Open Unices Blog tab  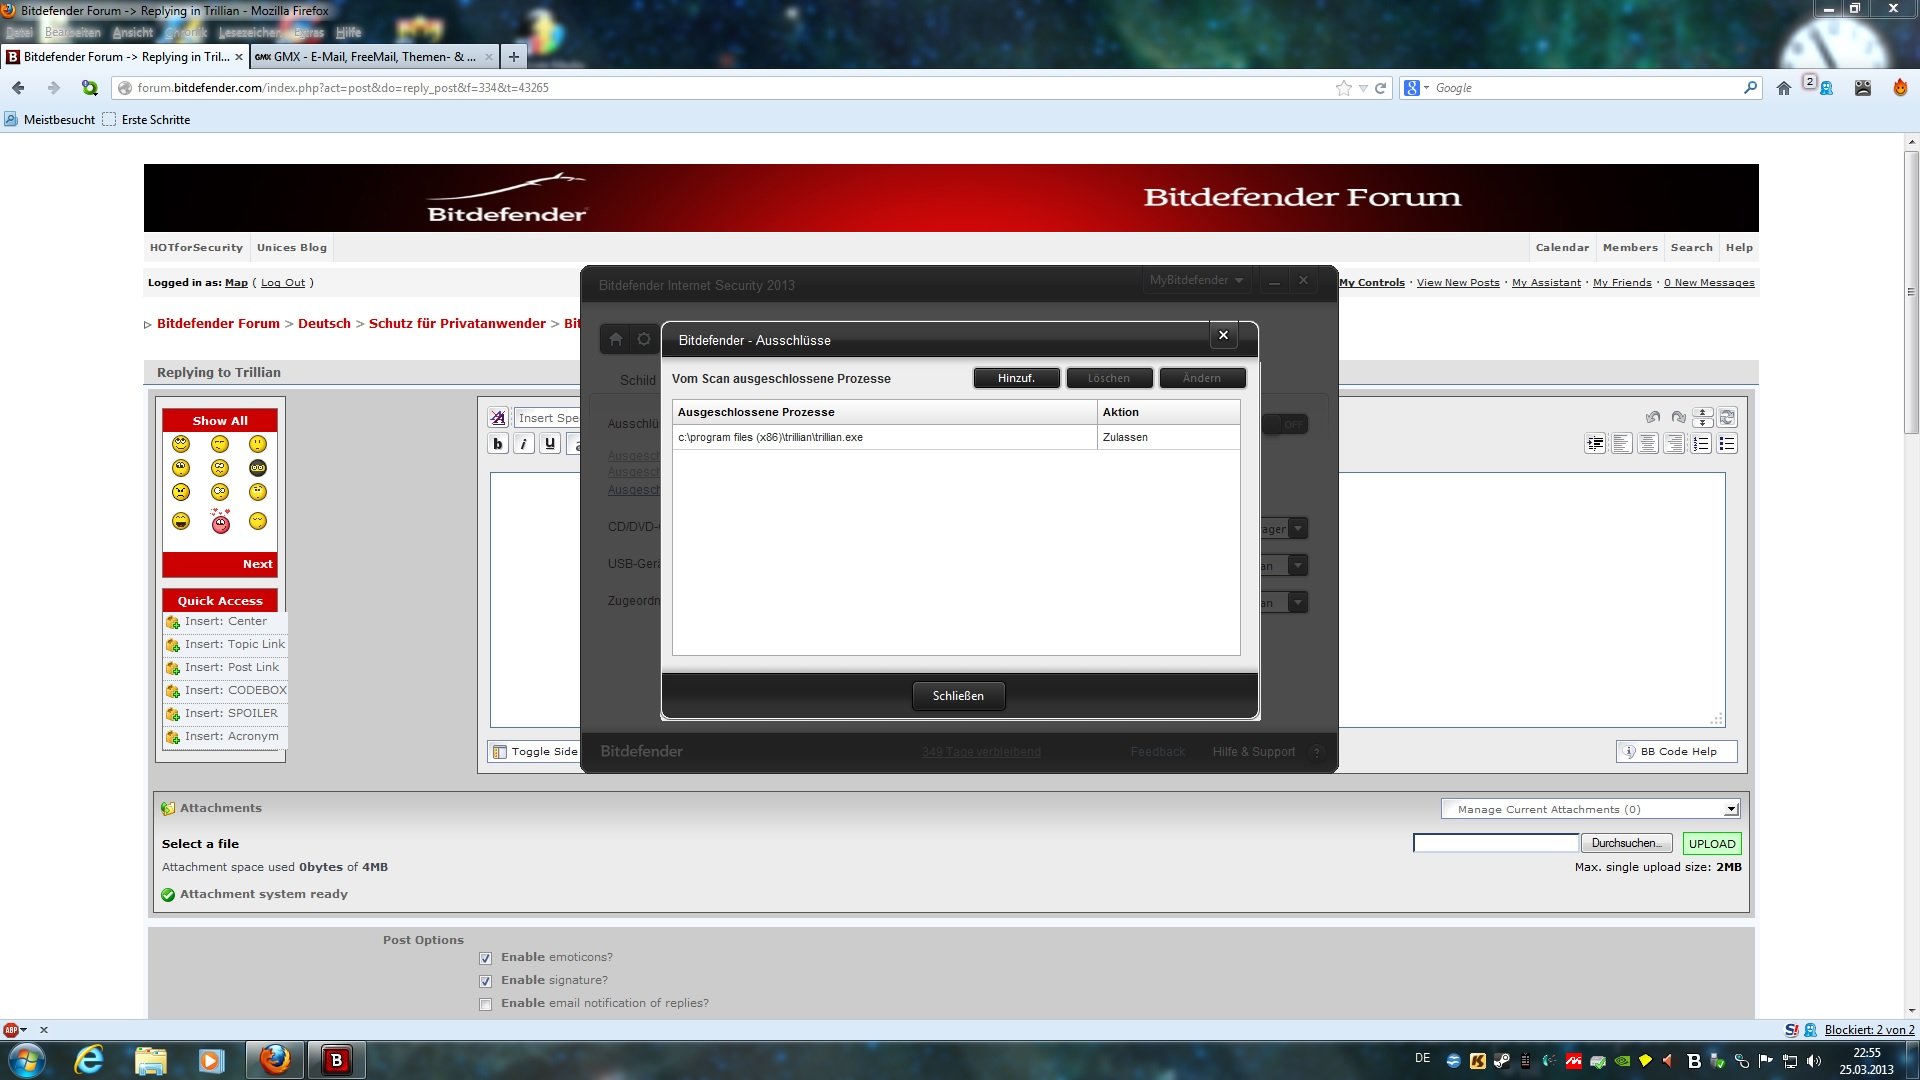click(x=291, y=247)
